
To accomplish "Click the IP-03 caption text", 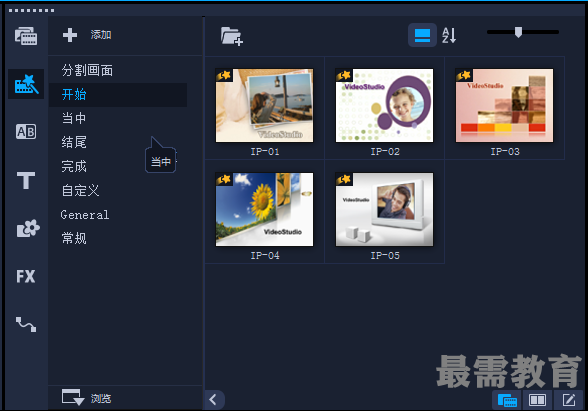I will pos(505,152).
